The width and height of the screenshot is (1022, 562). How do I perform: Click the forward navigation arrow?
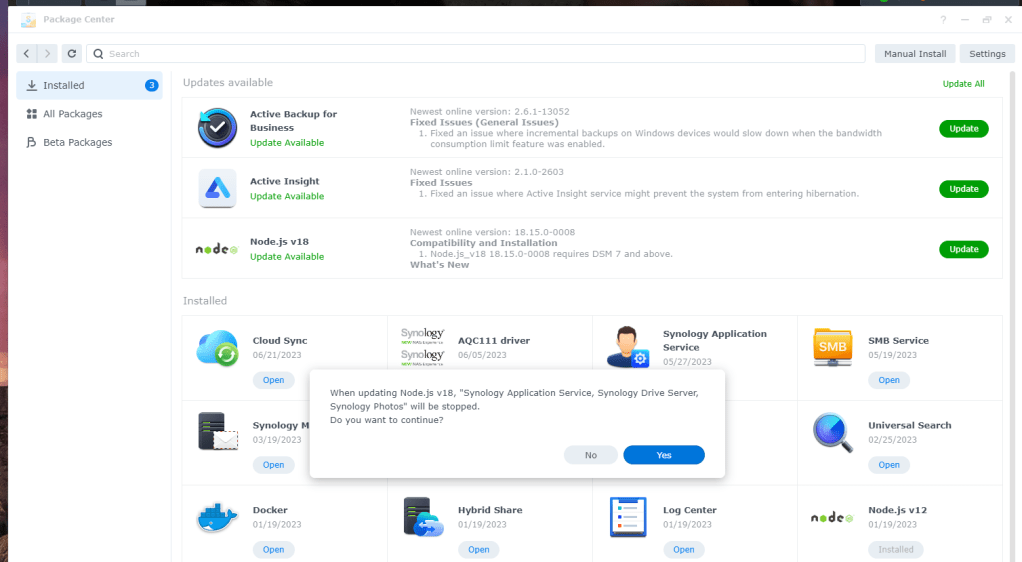point(48,53)
